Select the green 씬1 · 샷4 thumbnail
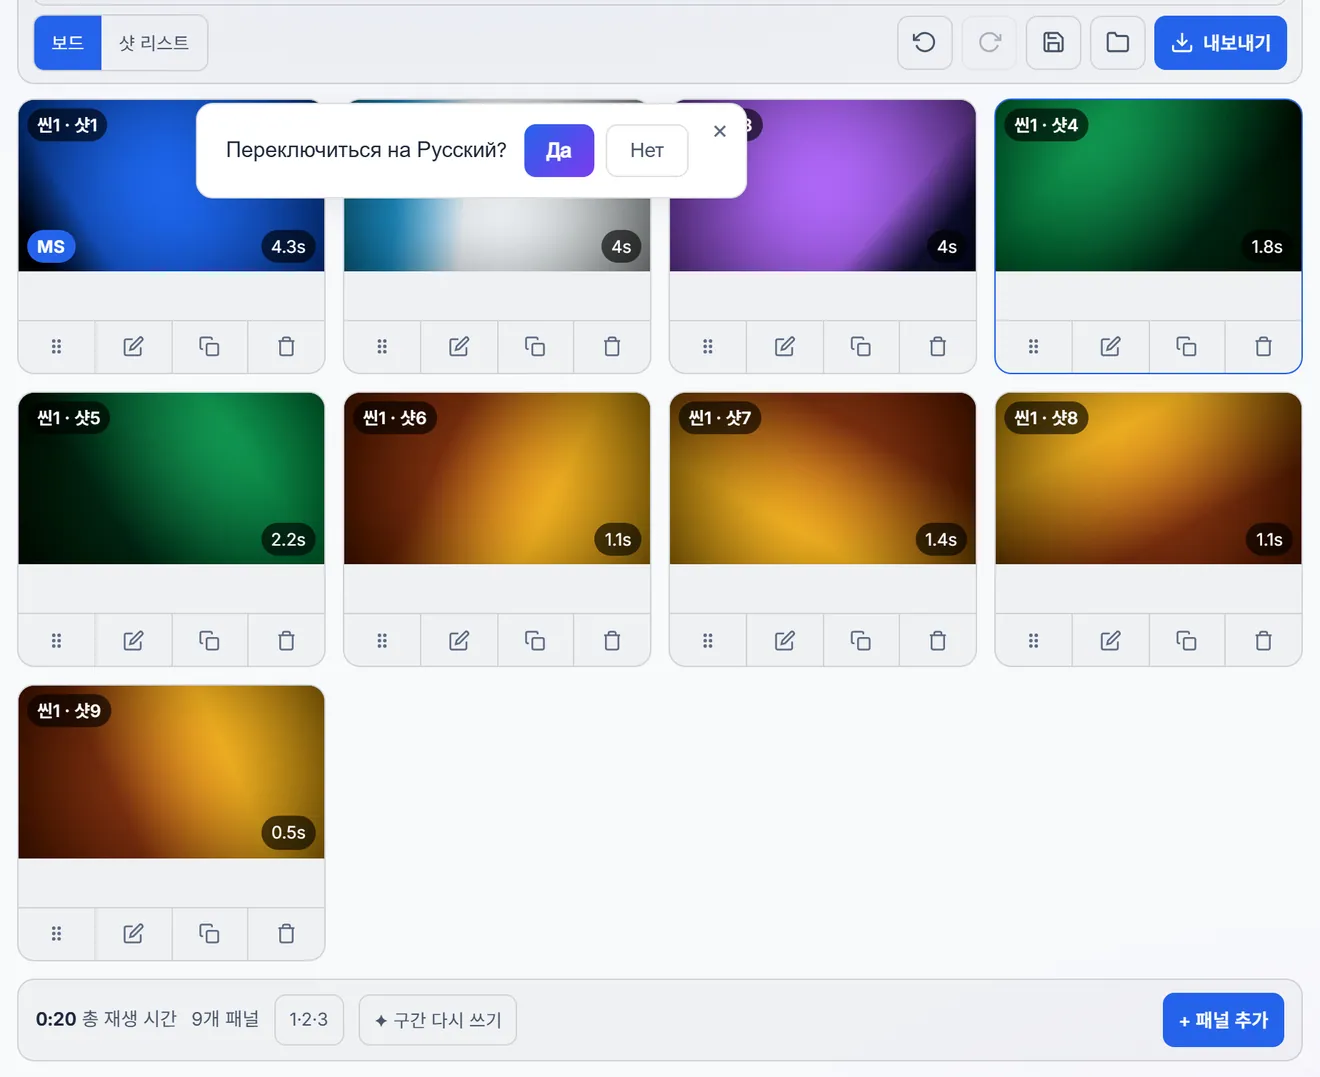The width and height of the screenshot is (1320, 1077). pos(1148,186)
